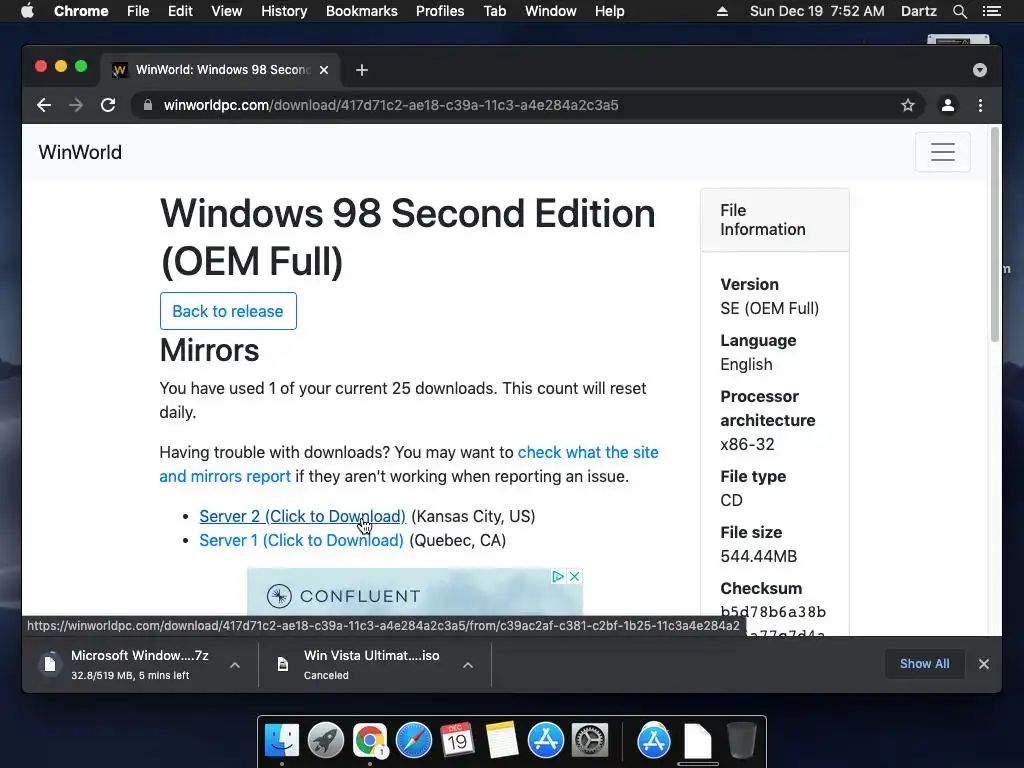Open Chrome's three-dot menu

(x=980, y=105)
